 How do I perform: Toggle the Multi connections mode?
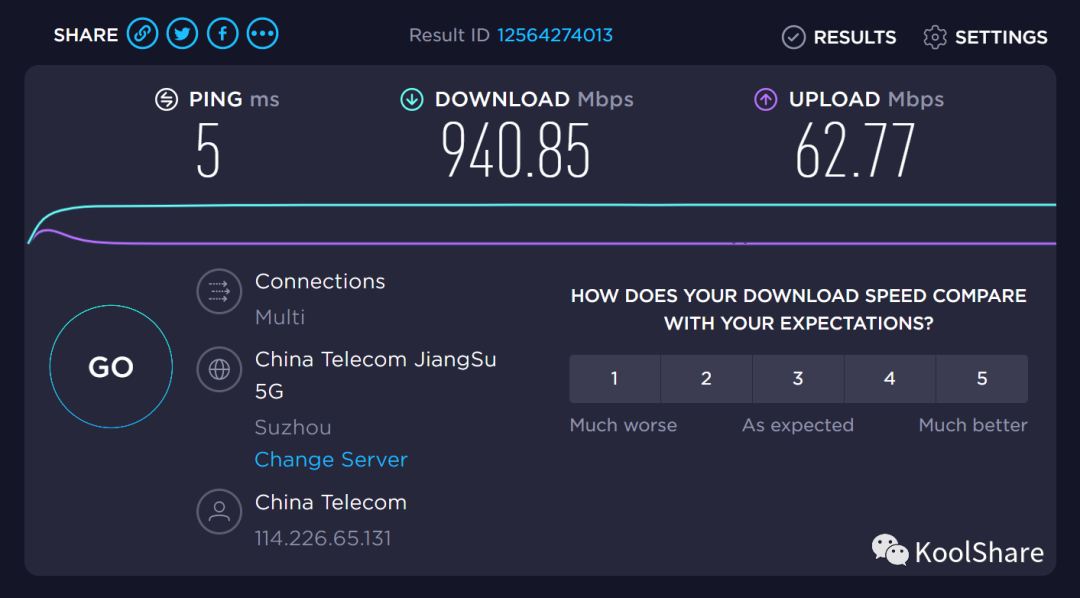(x=280, y=317)
